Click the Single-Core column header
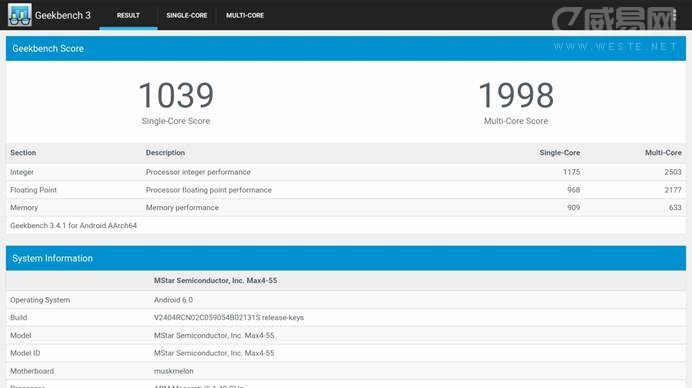Viewport: 692px width, 388px height. point(560,153)
